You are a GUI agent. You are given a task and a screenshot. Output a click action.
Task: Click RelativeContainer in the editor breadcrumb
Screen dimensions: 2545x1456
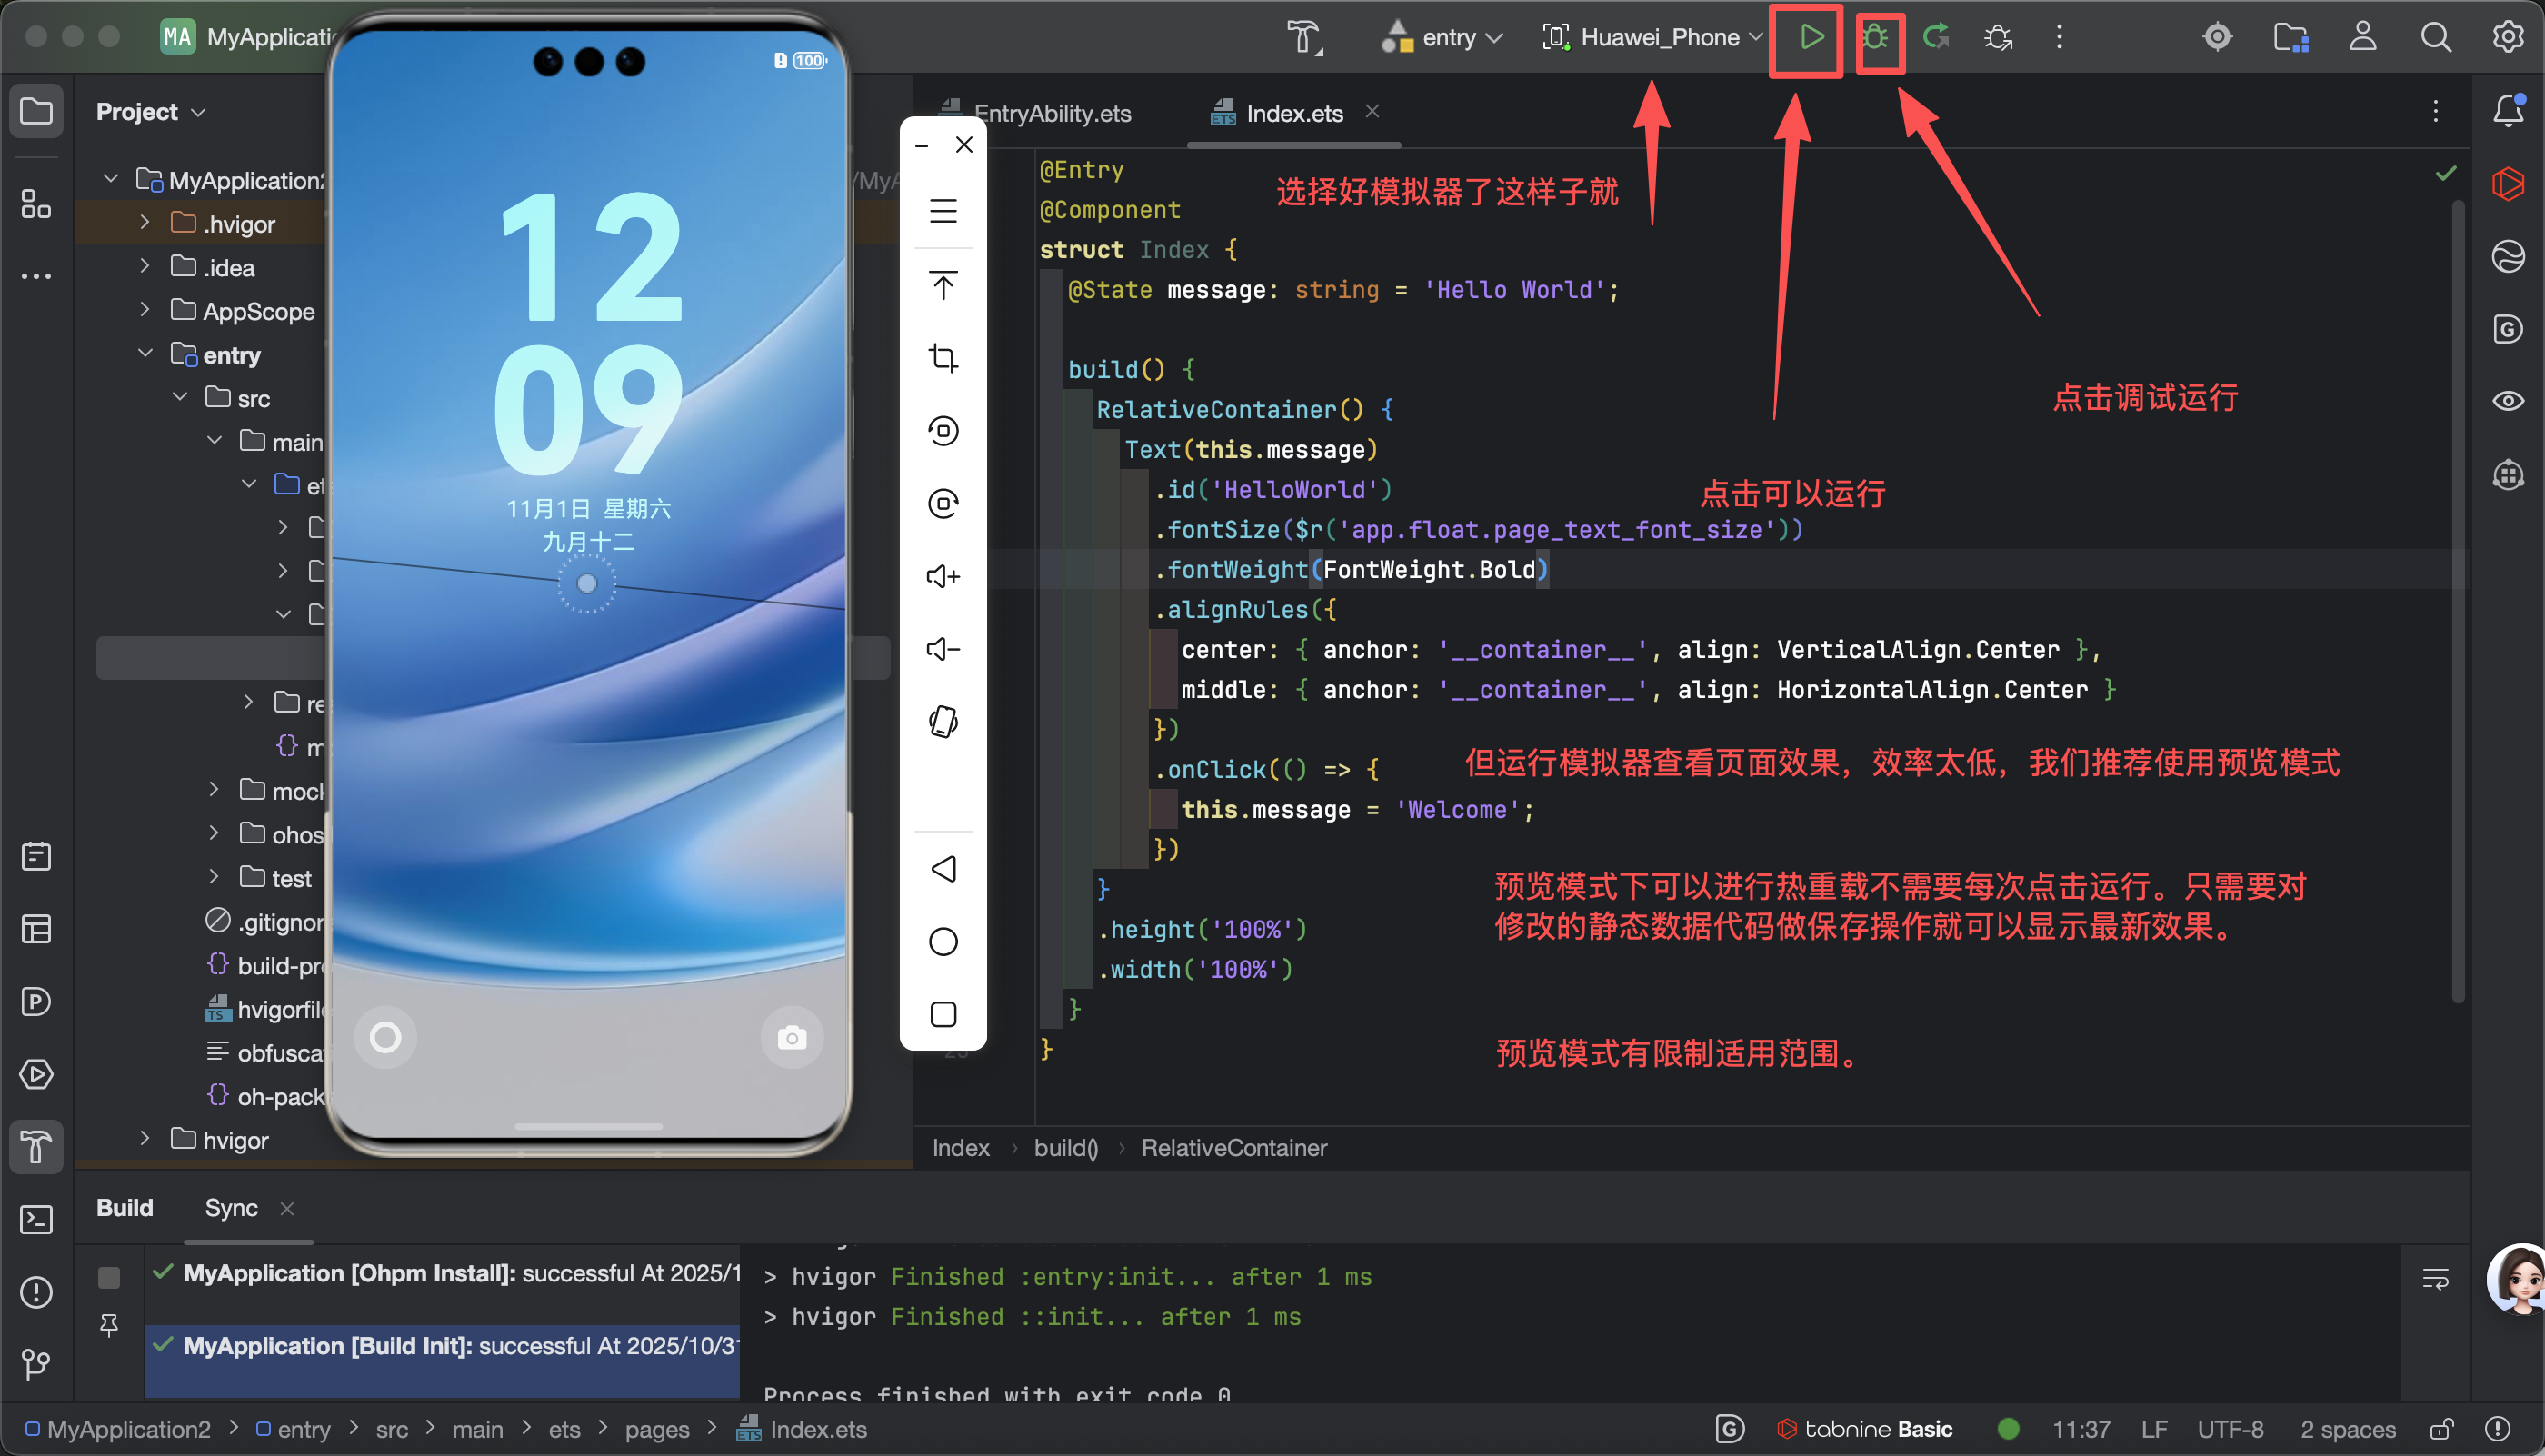tap(1234, 1148)
